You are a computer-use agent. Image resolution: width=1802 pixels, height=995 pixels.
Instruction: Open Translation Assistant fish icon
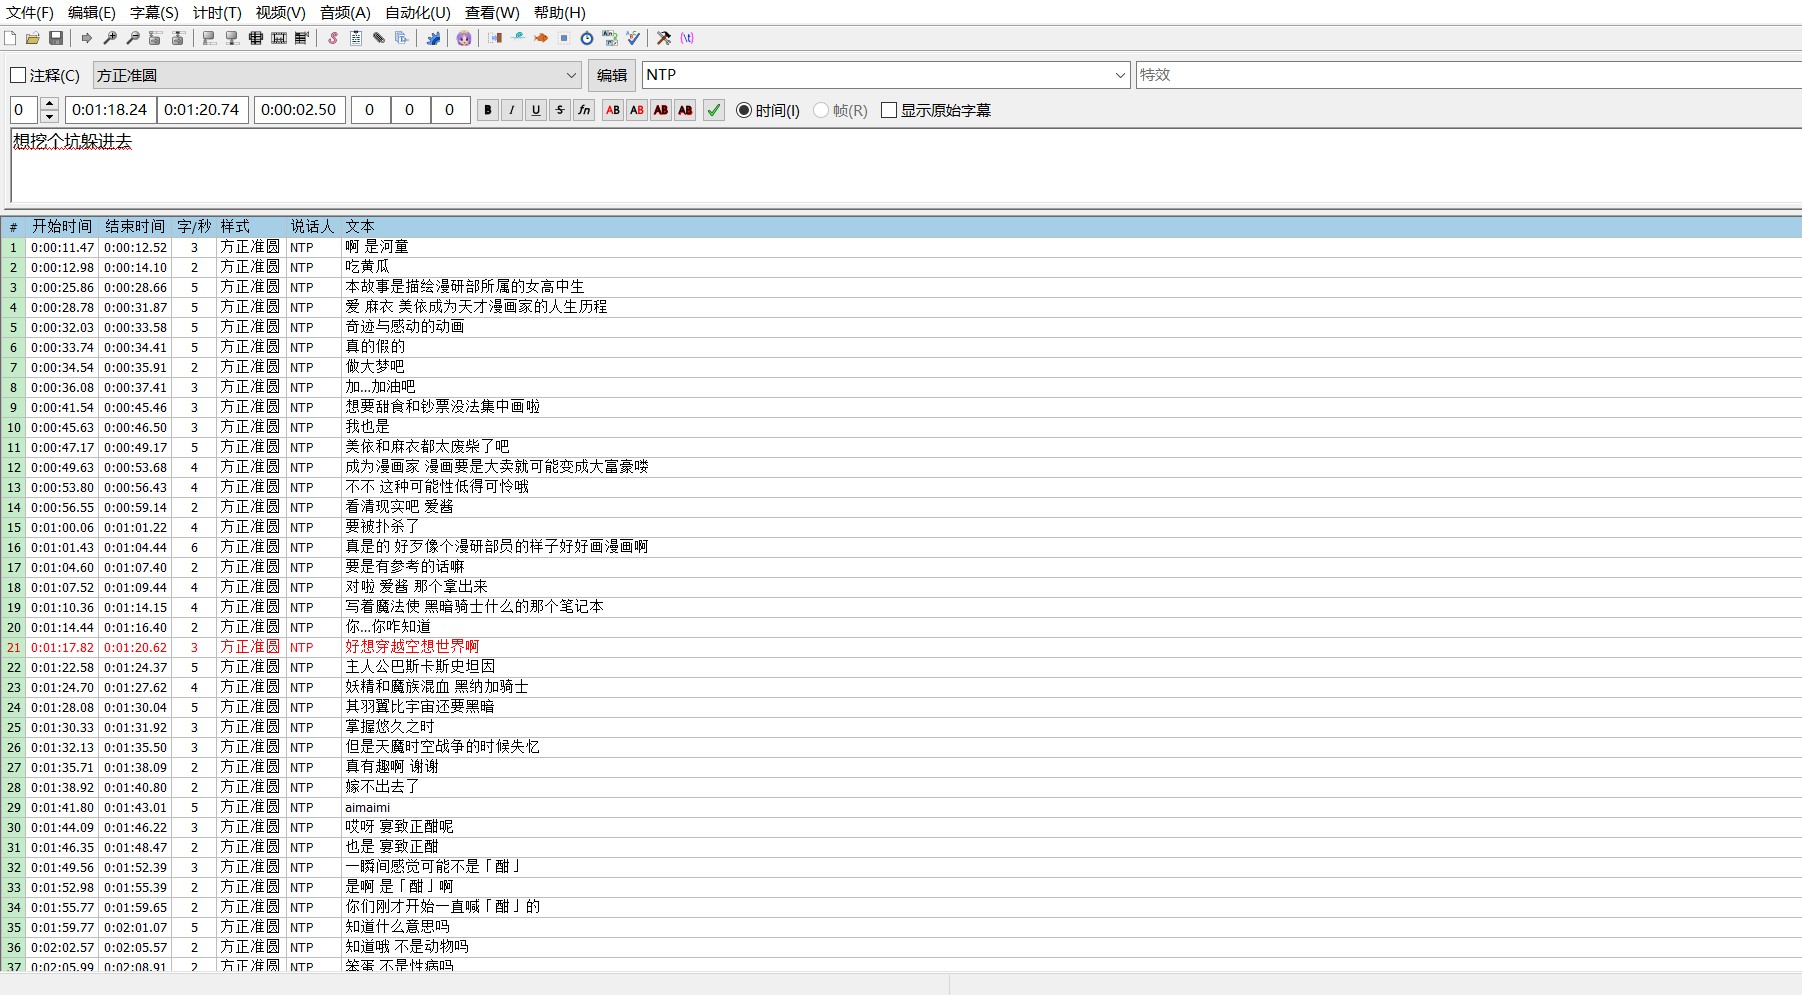[541, 38]
